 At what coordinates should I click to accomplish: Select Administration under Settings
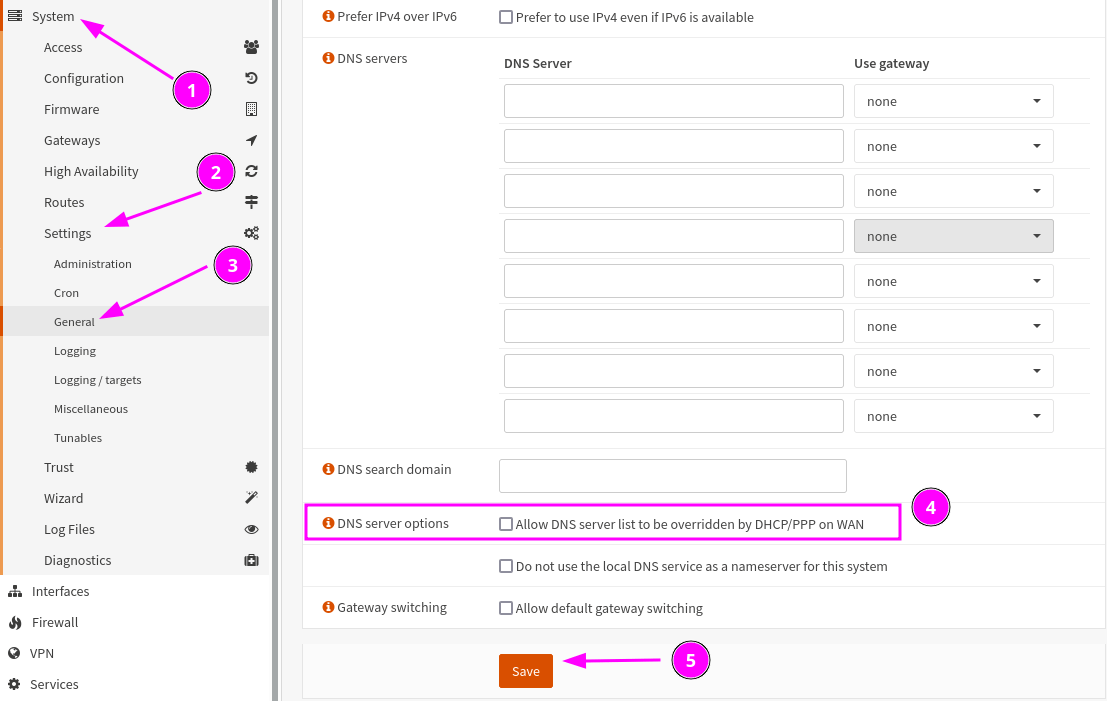pos(93,264)
